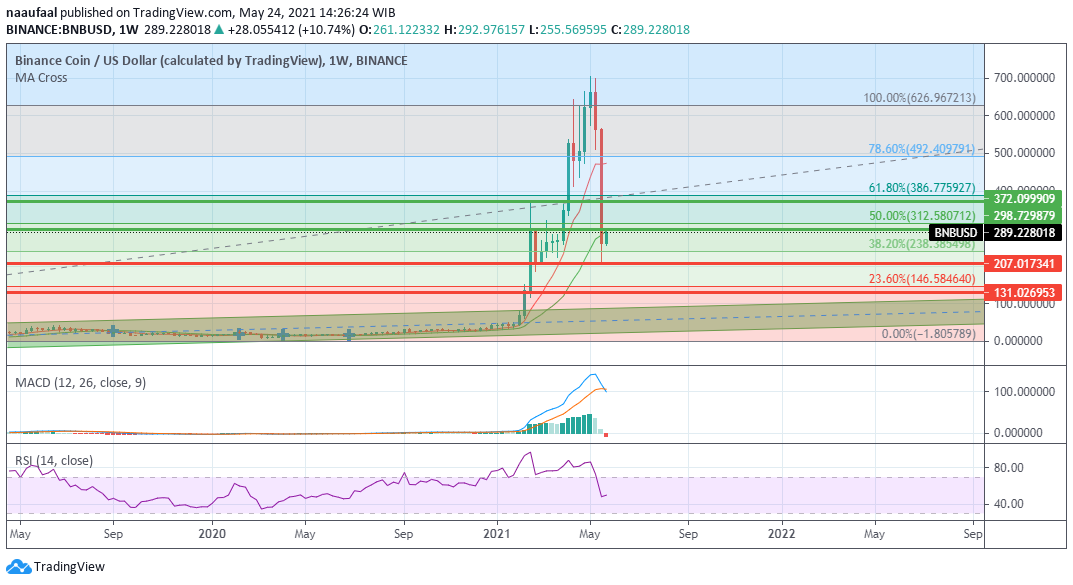
Task: Click the High value H:292.976157
Action: point(484,30)
